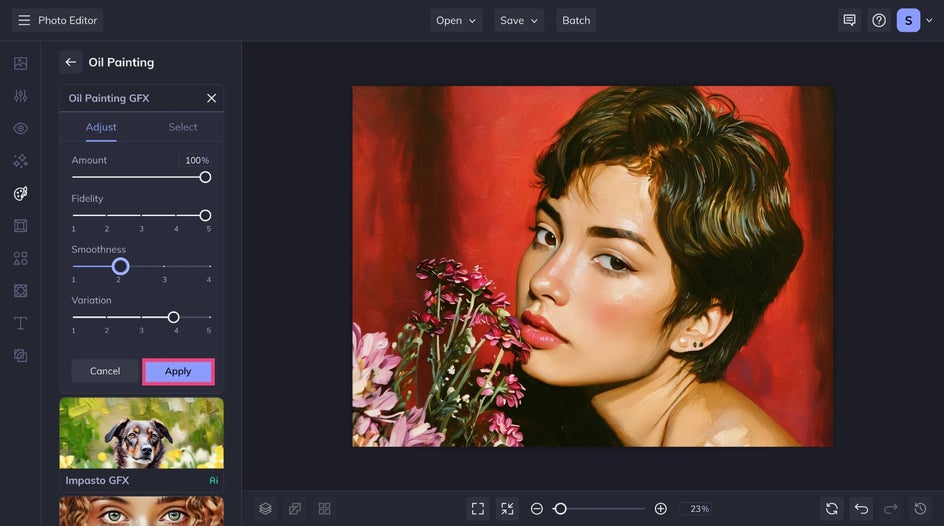Image resolution: width=944 pixels, height=526 pixels.
Task: Open the history clock icon
Action: [x=921, y=509]
